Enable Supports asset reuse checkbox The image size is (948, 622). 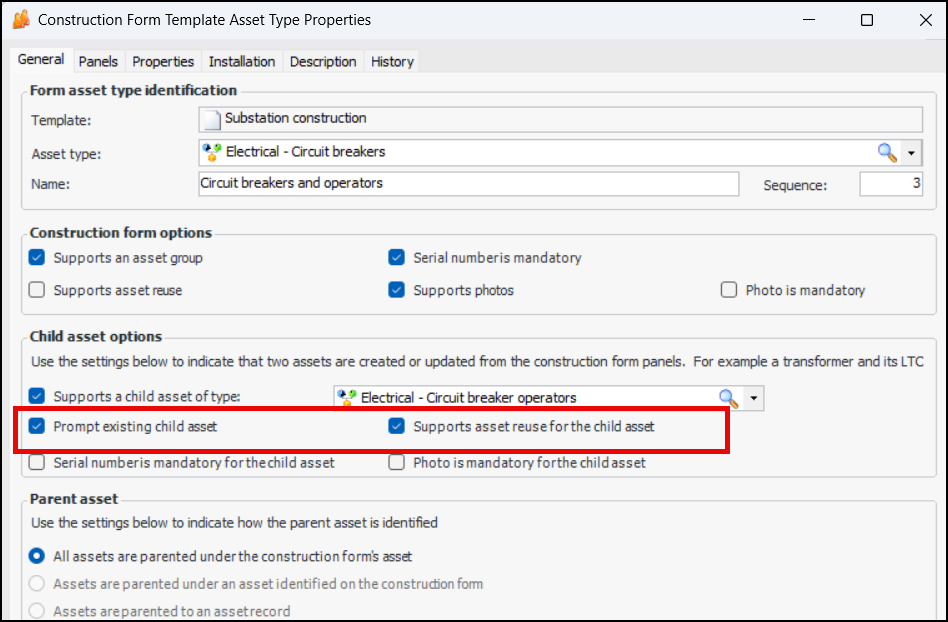(x=37, y=290)
